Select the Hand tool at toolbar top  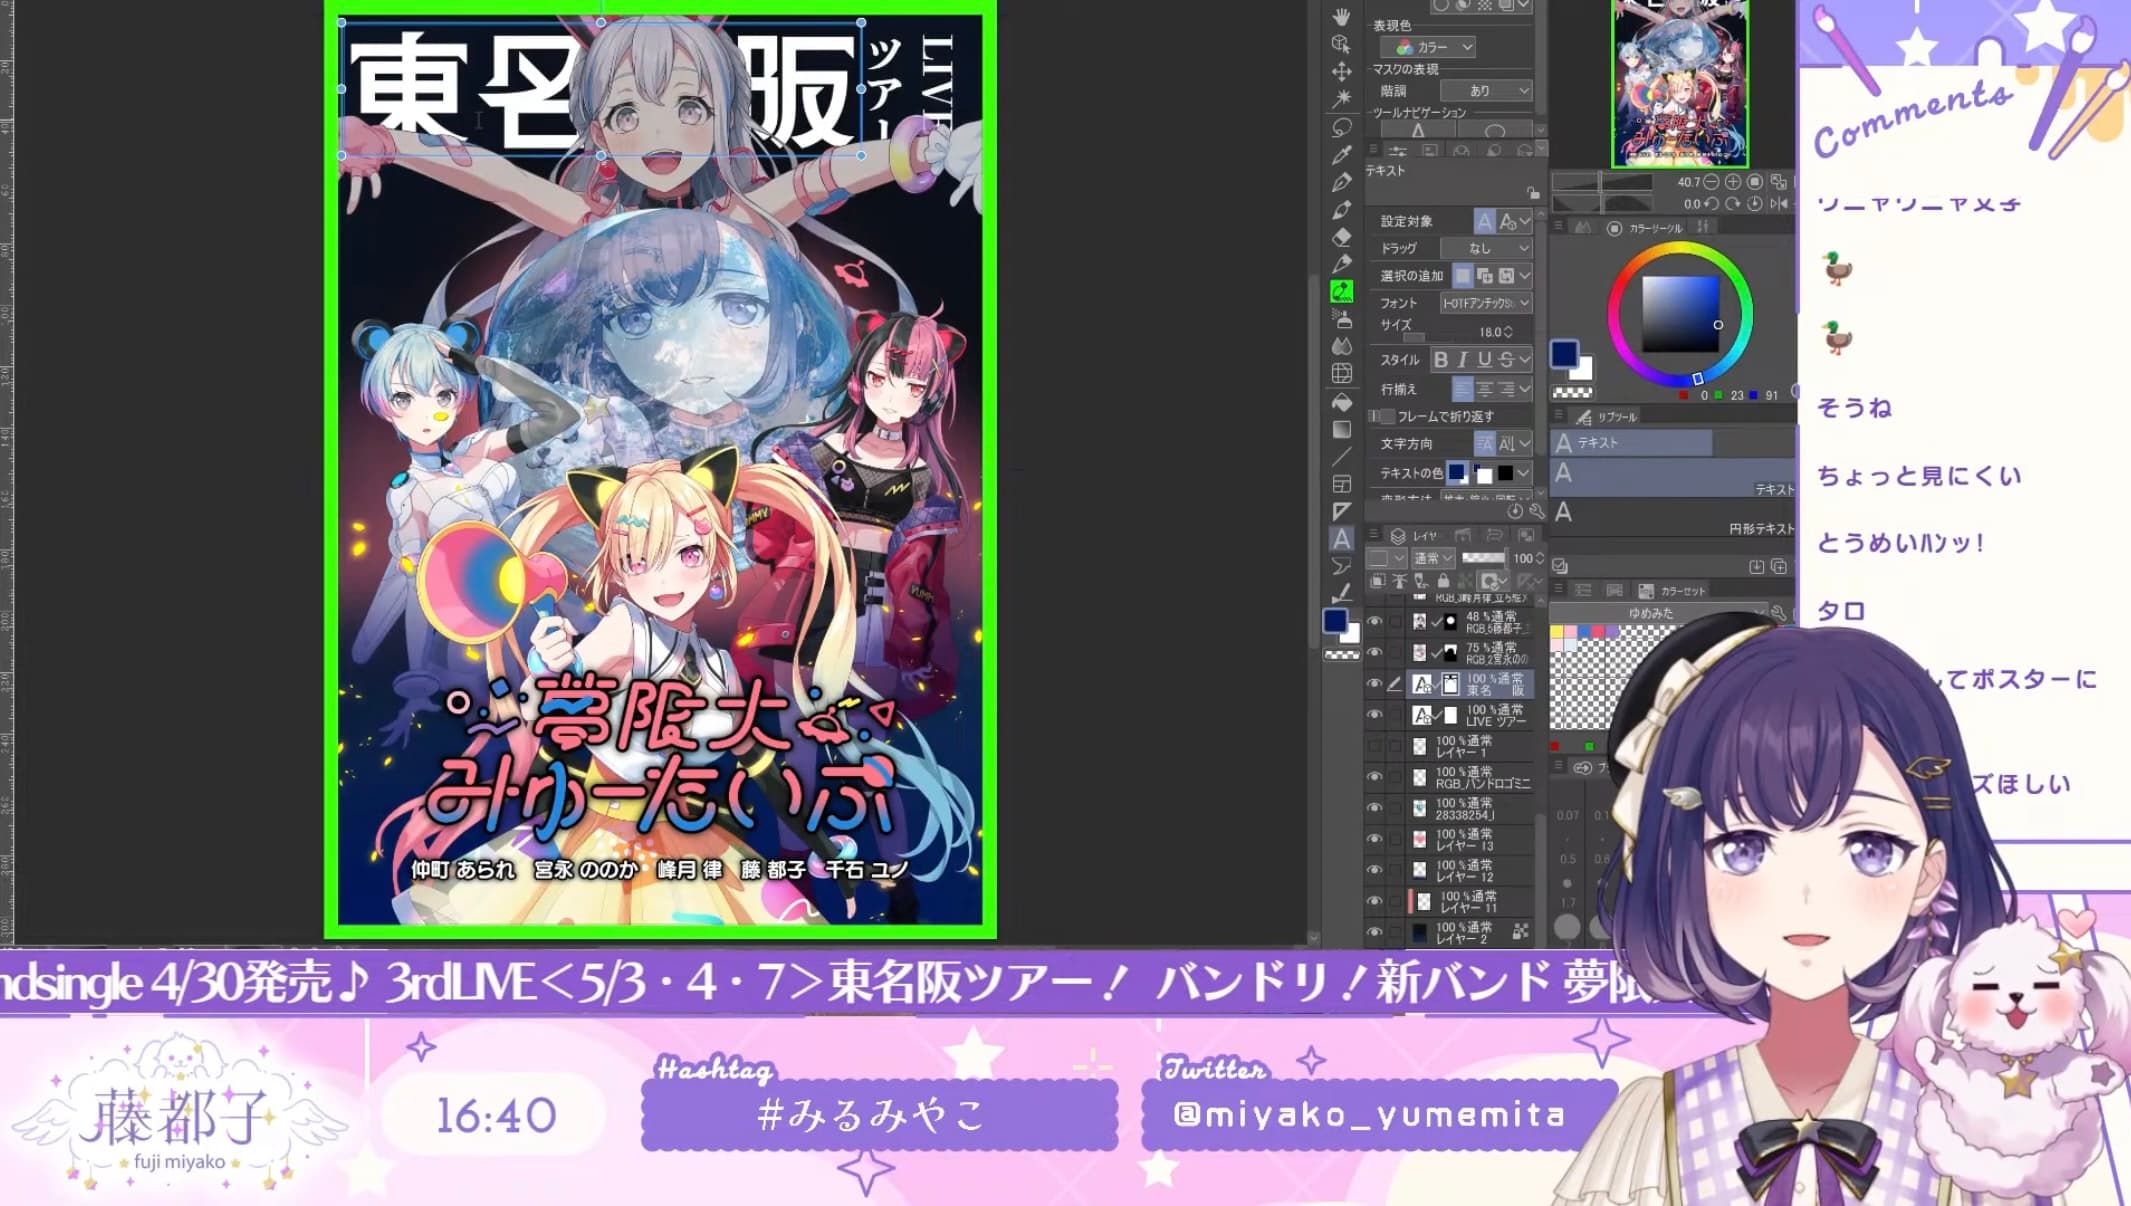pyautogui.click(x=1343, y=18)
